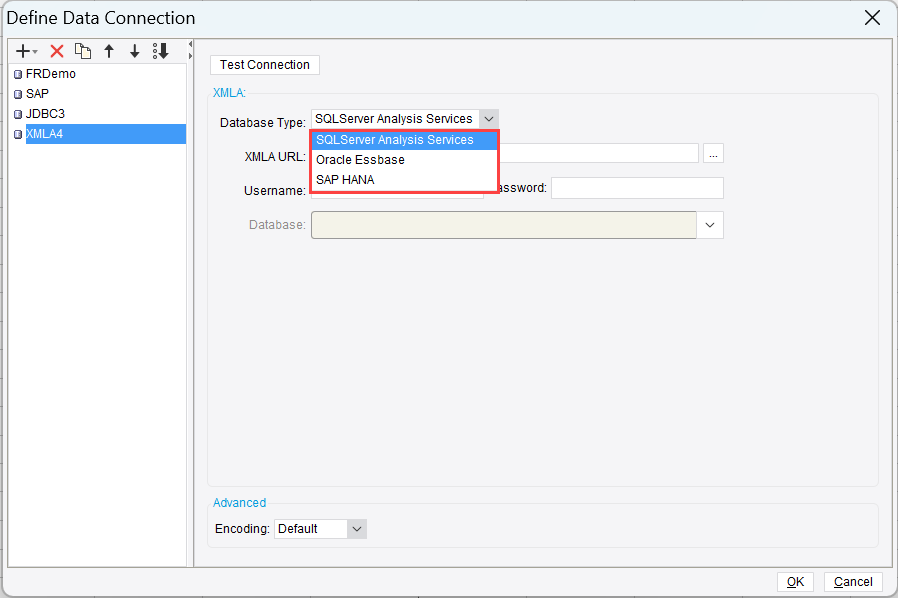This screenshot has height=598, width=898.
Task: Move the connection up with the up arrow
Action: pos(109,51)
